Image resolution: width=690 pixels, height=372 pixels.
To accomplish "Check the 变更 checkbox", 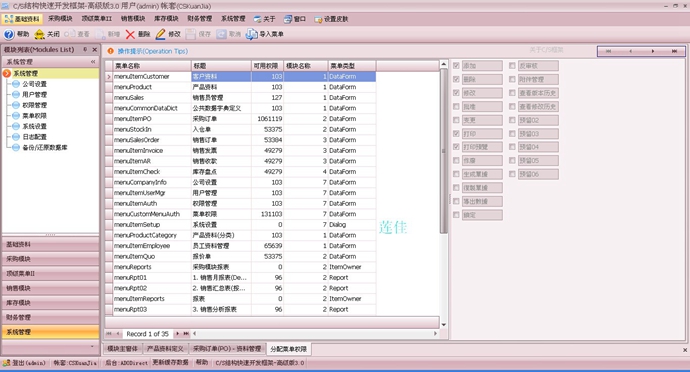I will (456, 120).
